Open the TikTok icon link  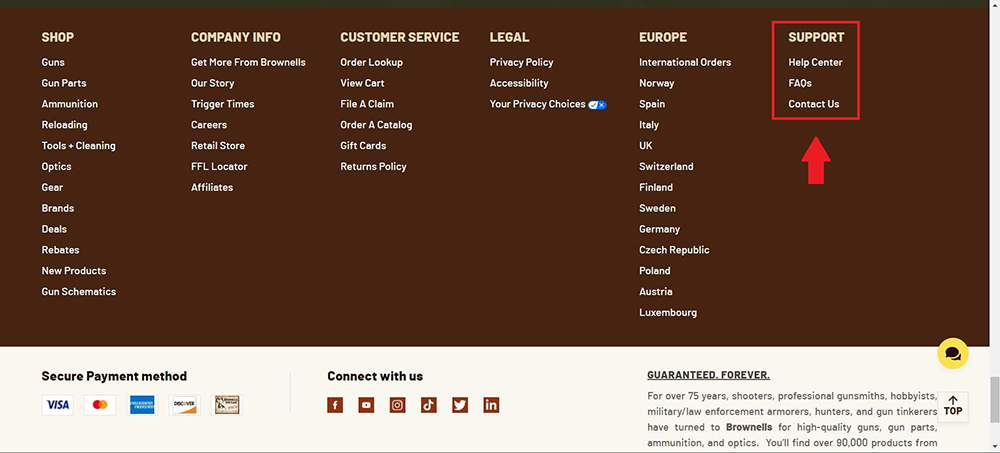point(428,405)
